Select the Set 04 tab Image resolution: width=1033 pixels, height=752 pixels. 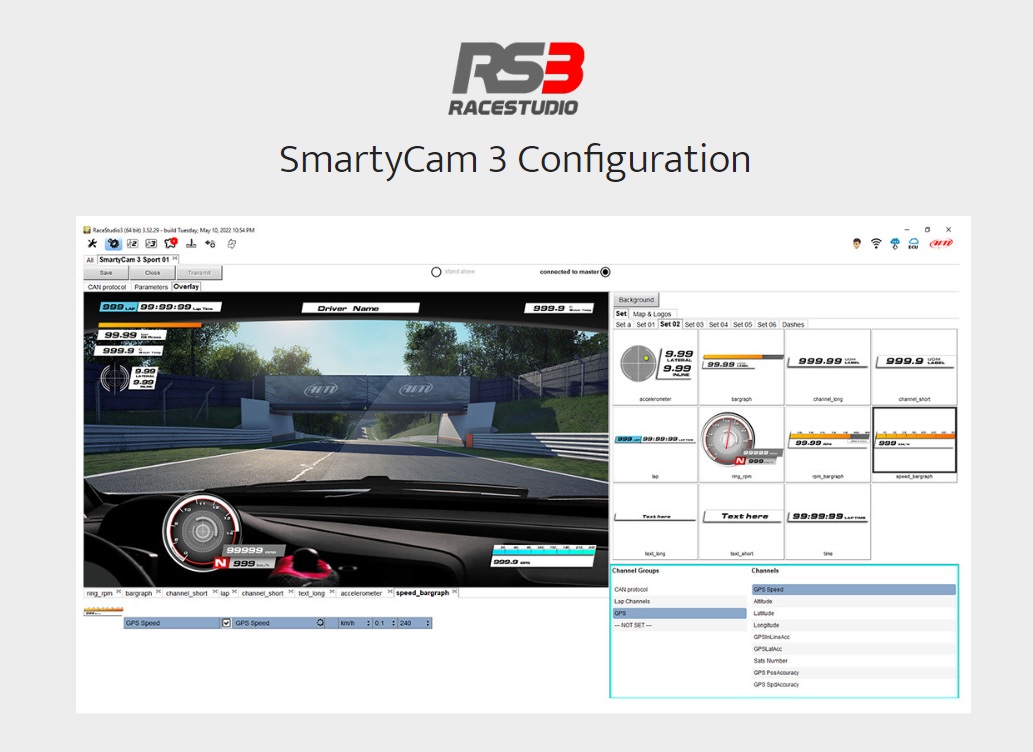718,324
